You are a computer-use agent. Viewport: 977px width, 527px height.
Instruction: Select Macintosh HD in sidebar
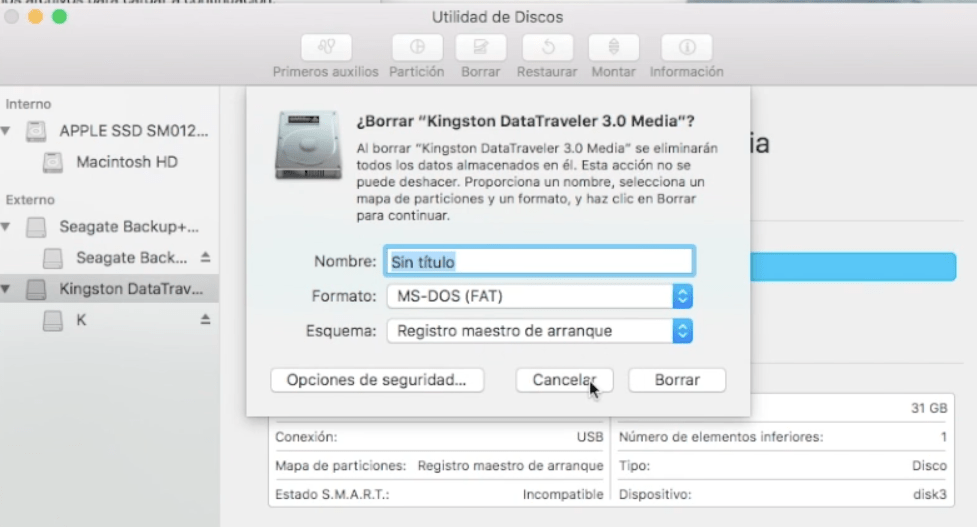pyautogui.click(x=126, y=162)
